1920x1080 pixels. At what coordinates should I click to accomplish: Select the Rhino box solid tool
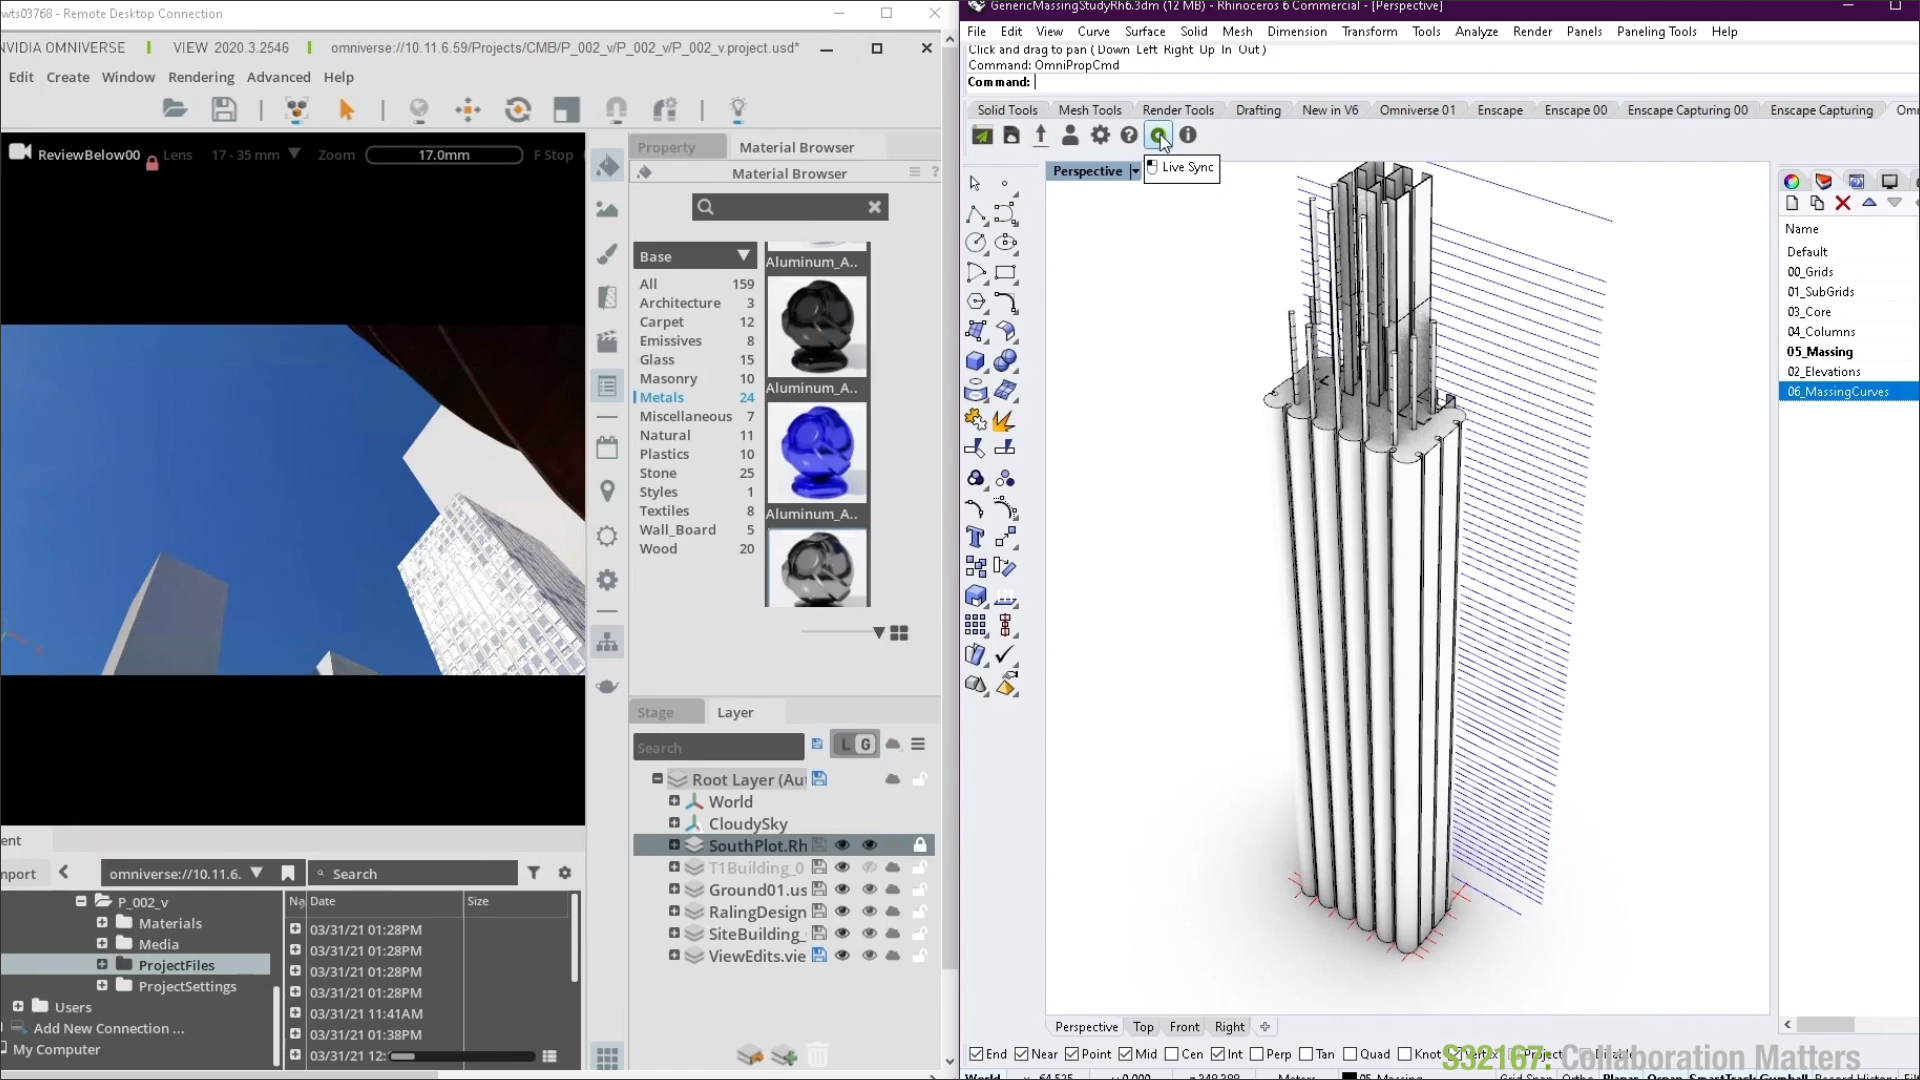click(x=976, y=361)
